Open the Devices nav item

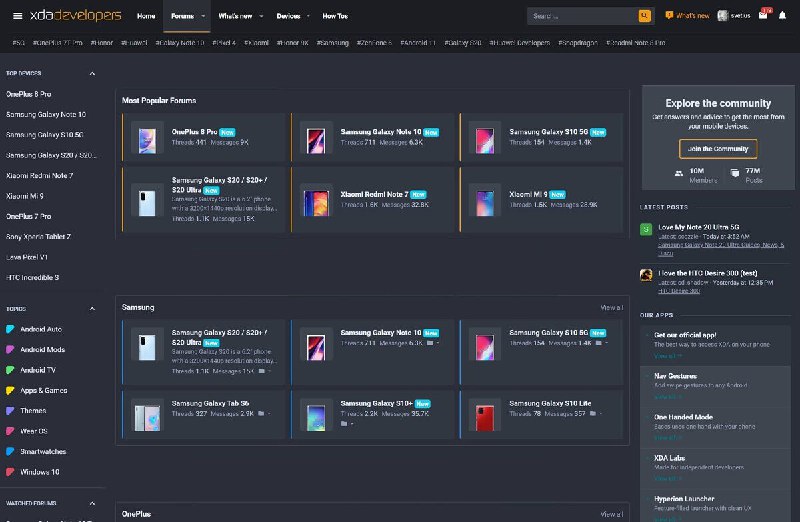tap(288, 16)
